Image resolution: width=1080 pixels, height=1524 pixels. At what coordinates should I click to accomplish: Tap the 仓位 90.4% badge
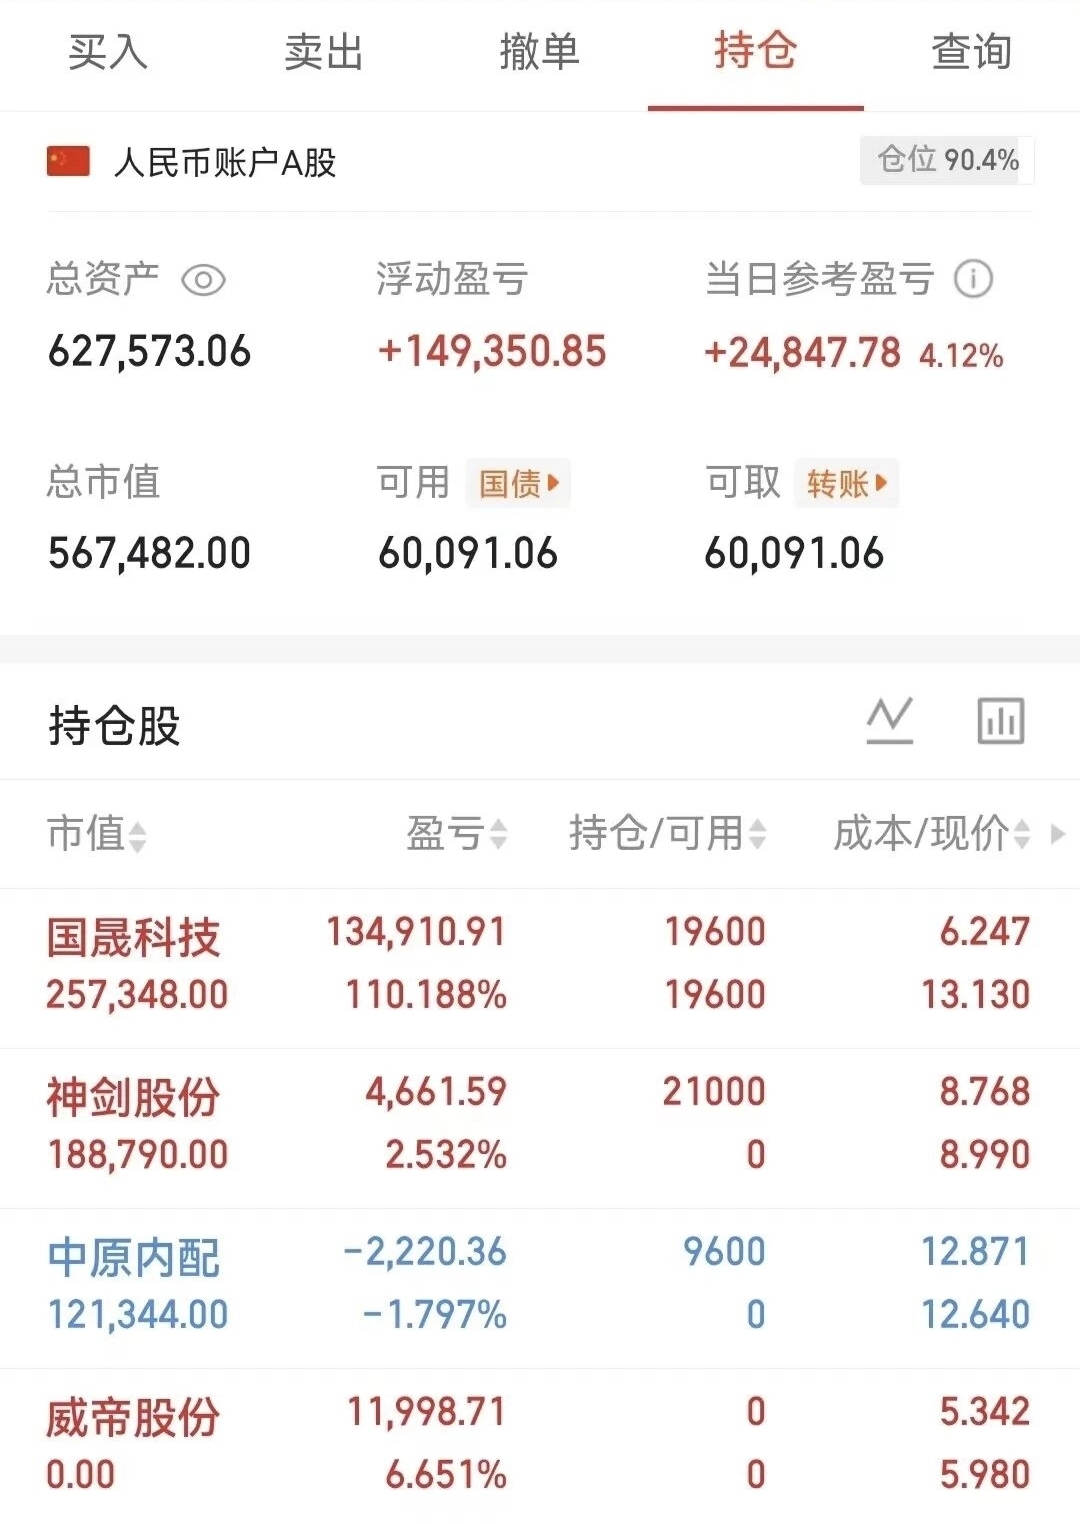pyautogui.click(x=947, y=160)
